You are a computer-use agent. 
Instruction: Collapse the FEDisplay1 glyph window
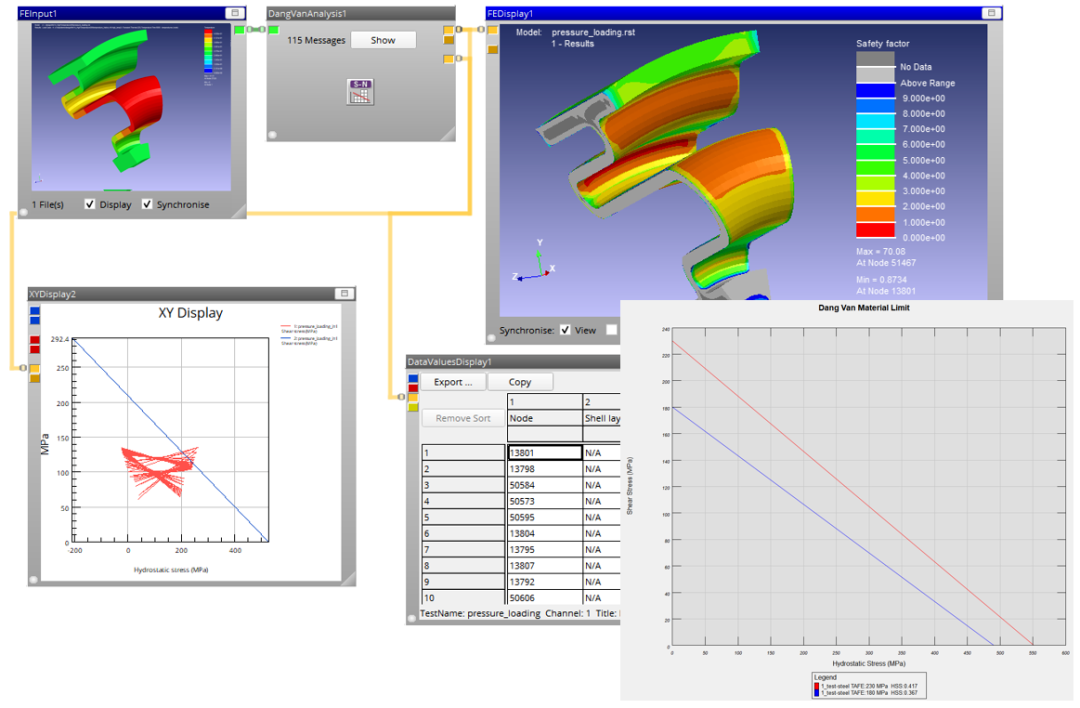coord(990,13)
